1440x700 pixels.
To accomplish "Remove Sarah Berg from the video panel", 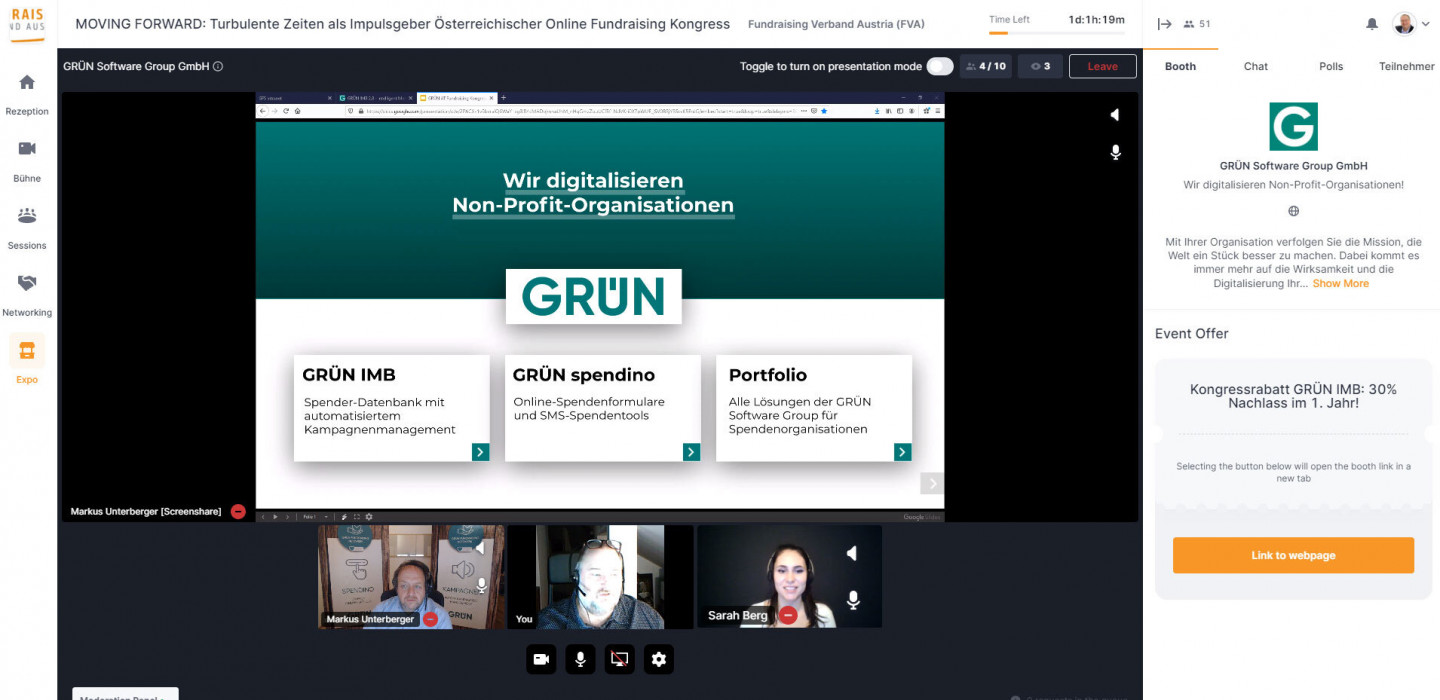I will [x=788, y=615].
